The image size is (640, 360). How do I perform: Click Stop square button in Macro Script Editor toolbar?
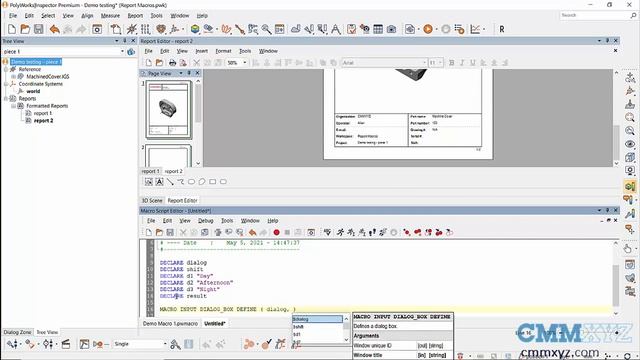287,232
